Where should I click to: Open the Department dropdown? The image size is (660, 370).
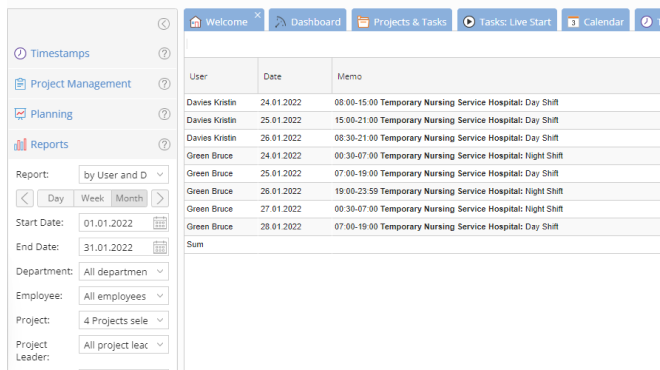tap(124, 272)
